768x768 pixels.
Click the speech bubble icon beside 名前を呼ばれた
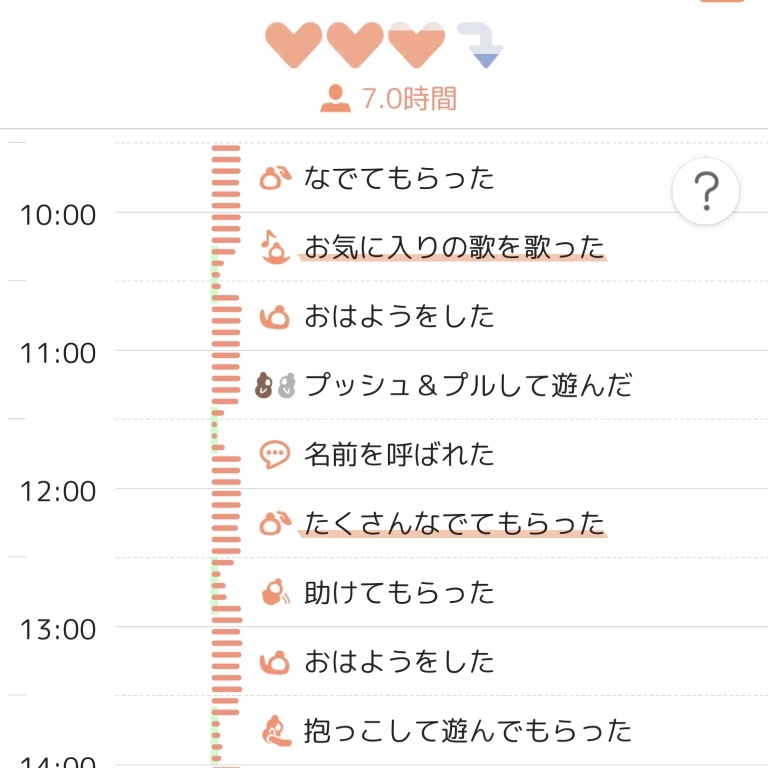pyautogui.click(x=275, y=455)
